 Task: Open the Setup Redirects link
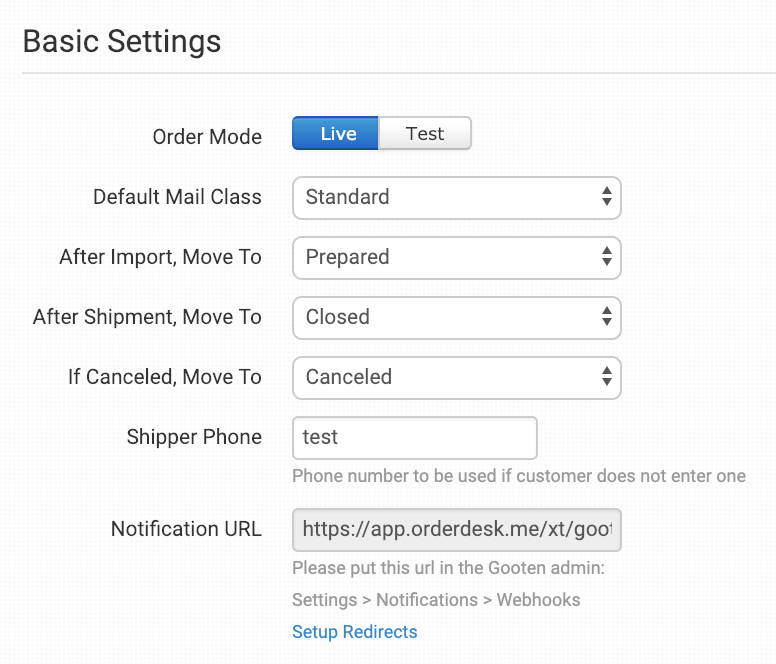pos(354,632)
